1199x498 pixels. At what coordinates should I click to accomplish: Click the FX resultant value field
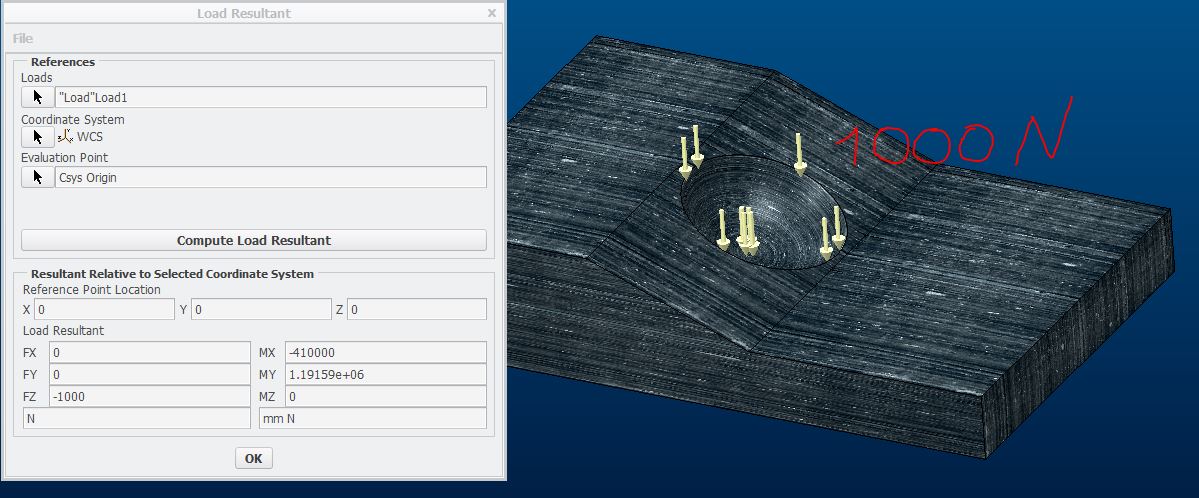click(x=149, y=353)
